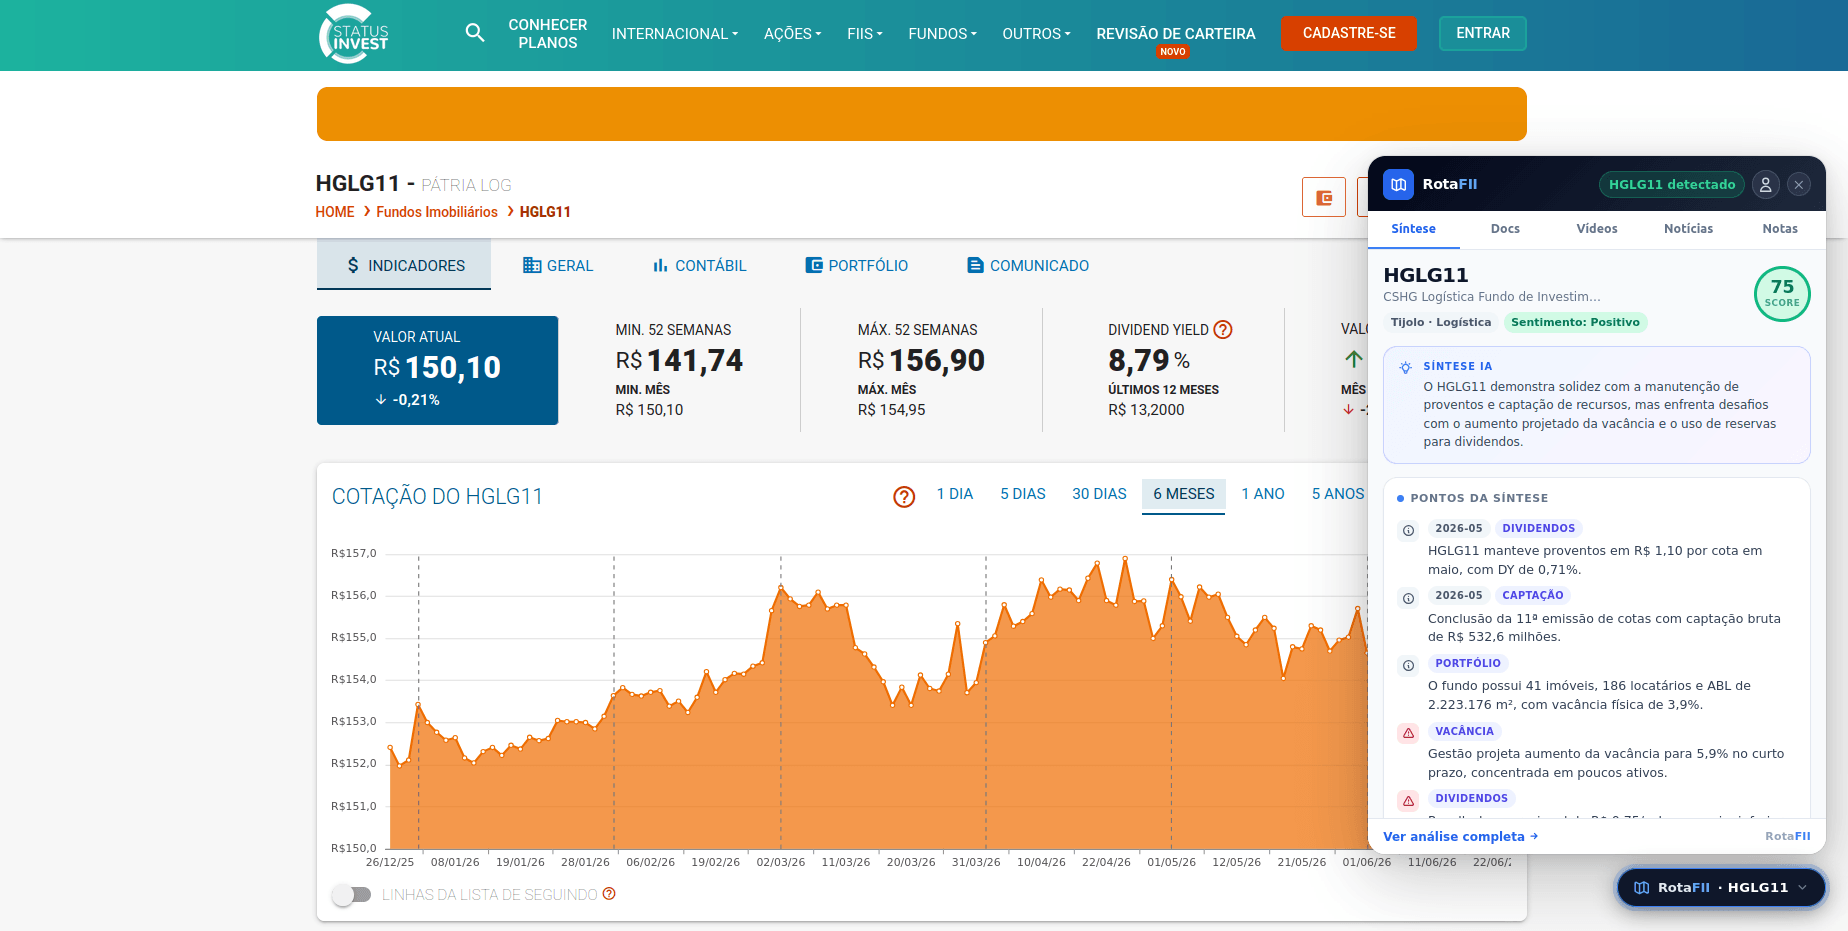Select the Notas tab in RotaFII
Image resolution: width=1848 pixels, height=931 pixels.
click(1780, 229)
